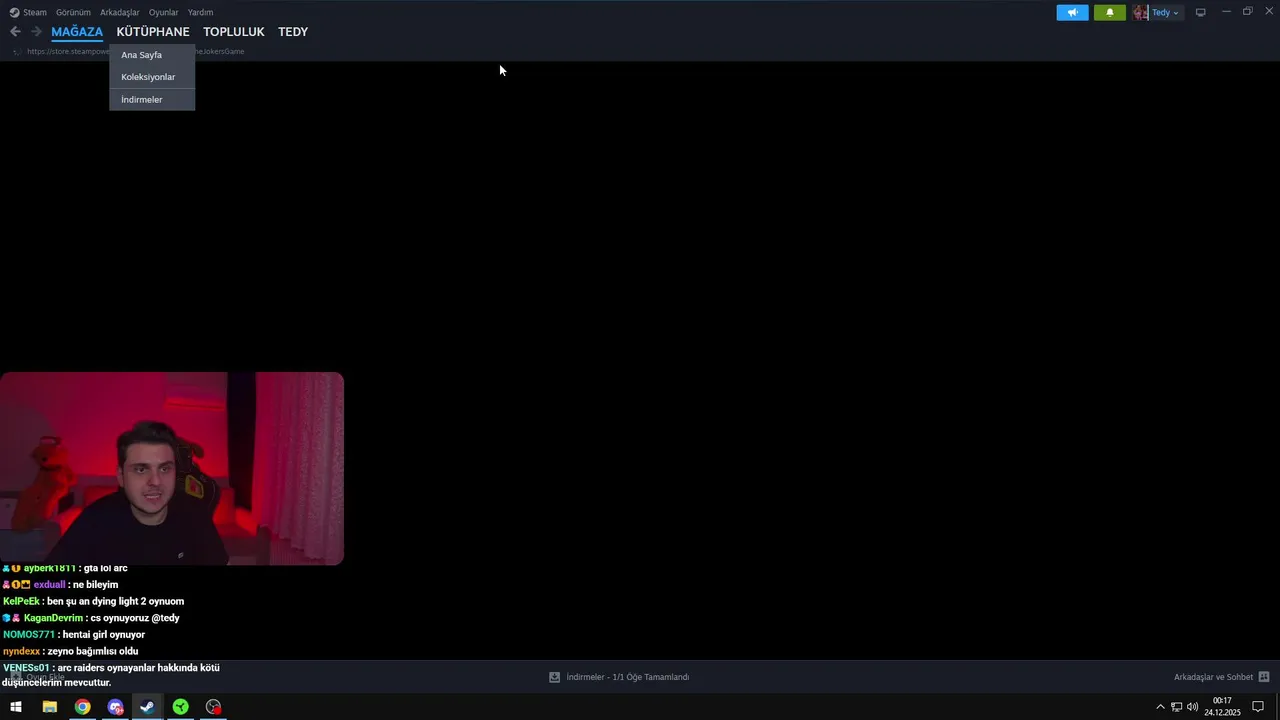Click the webcam overlay video
Screen dimensions: 1280x720
(x=172, y=468)
